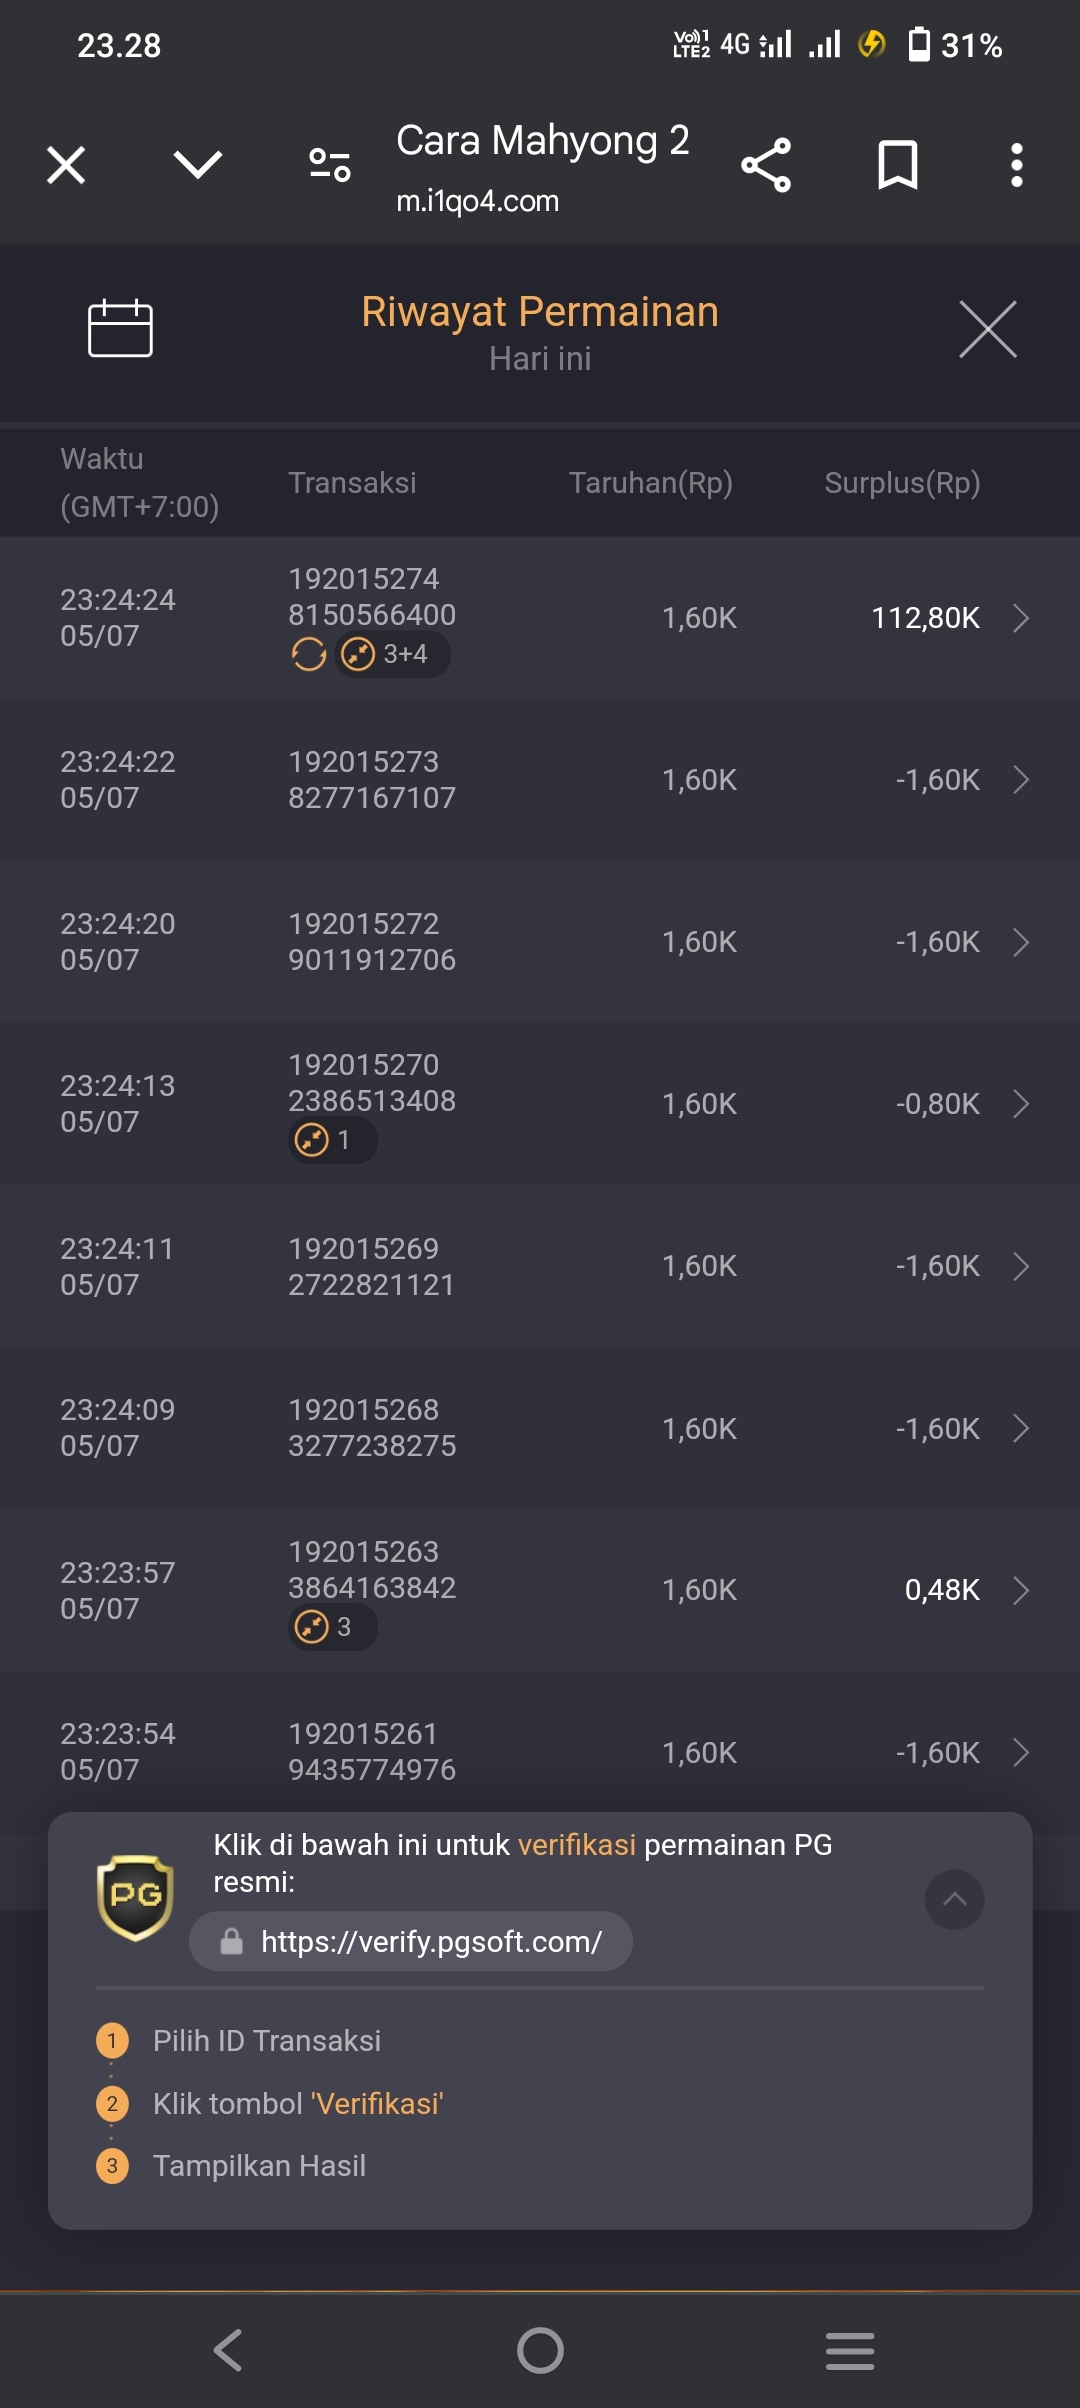Tap the free spin icon on 23:24:24 row
1080x2408 pixels.
[308, 655]
